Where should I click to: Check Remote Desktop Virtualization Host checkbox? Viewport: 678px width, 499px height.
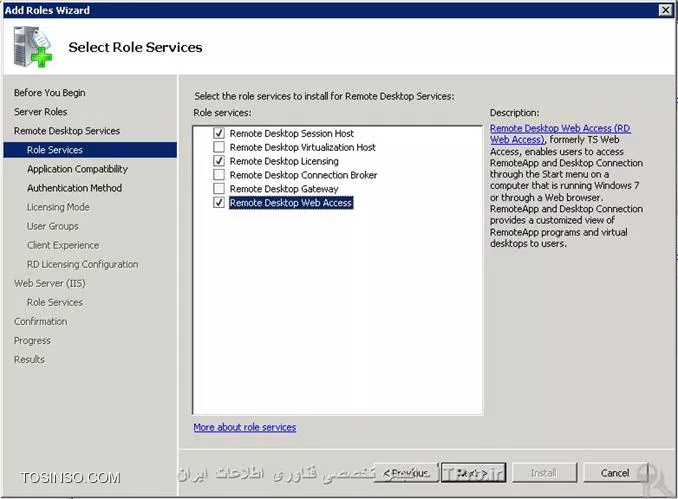click(x=219, y=147)
